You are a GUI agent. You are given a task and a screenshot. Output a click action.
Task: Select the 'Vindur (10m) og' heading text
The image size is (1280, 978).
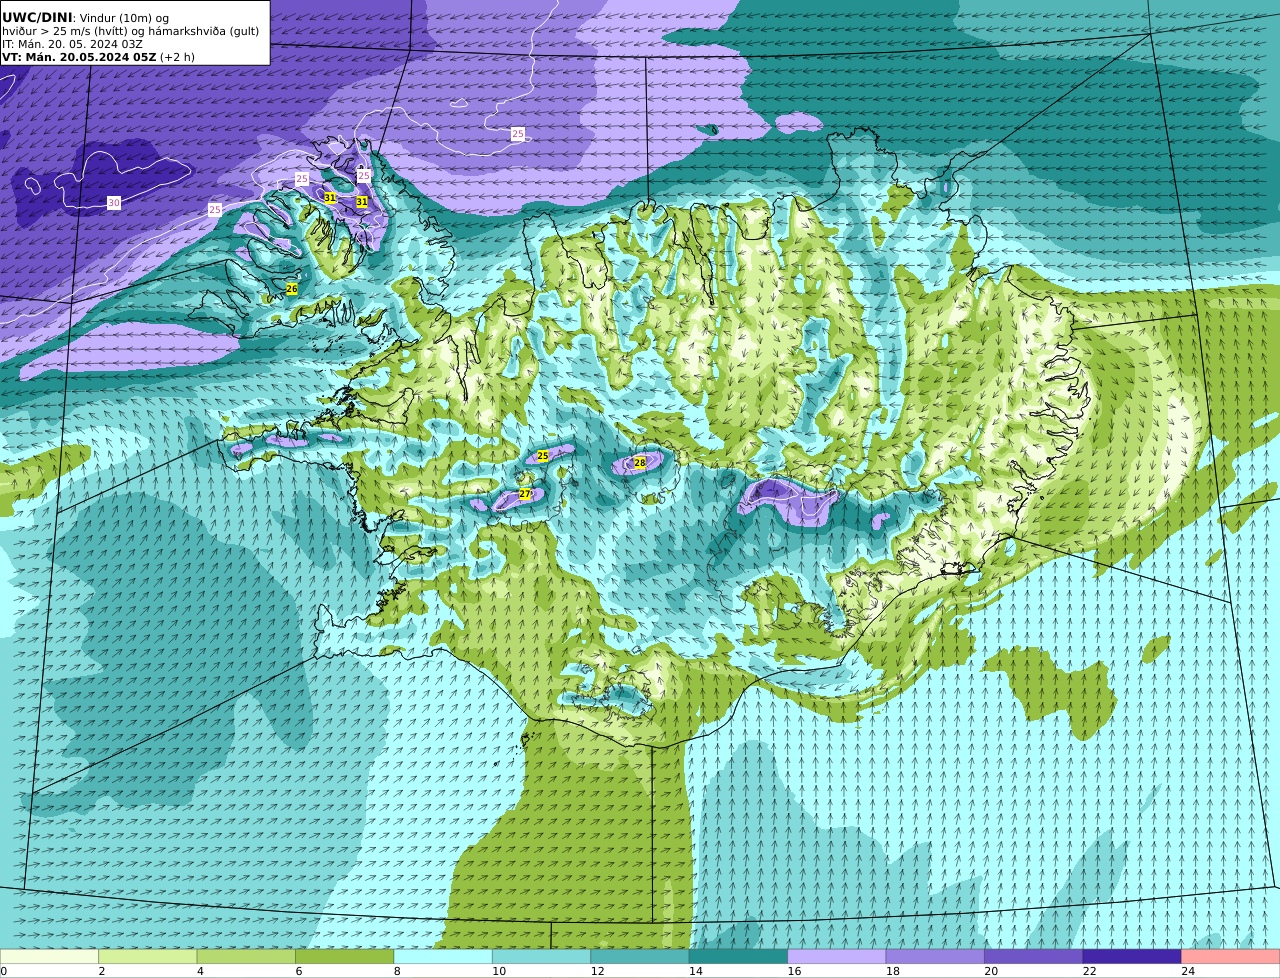(x=124, y=18)
